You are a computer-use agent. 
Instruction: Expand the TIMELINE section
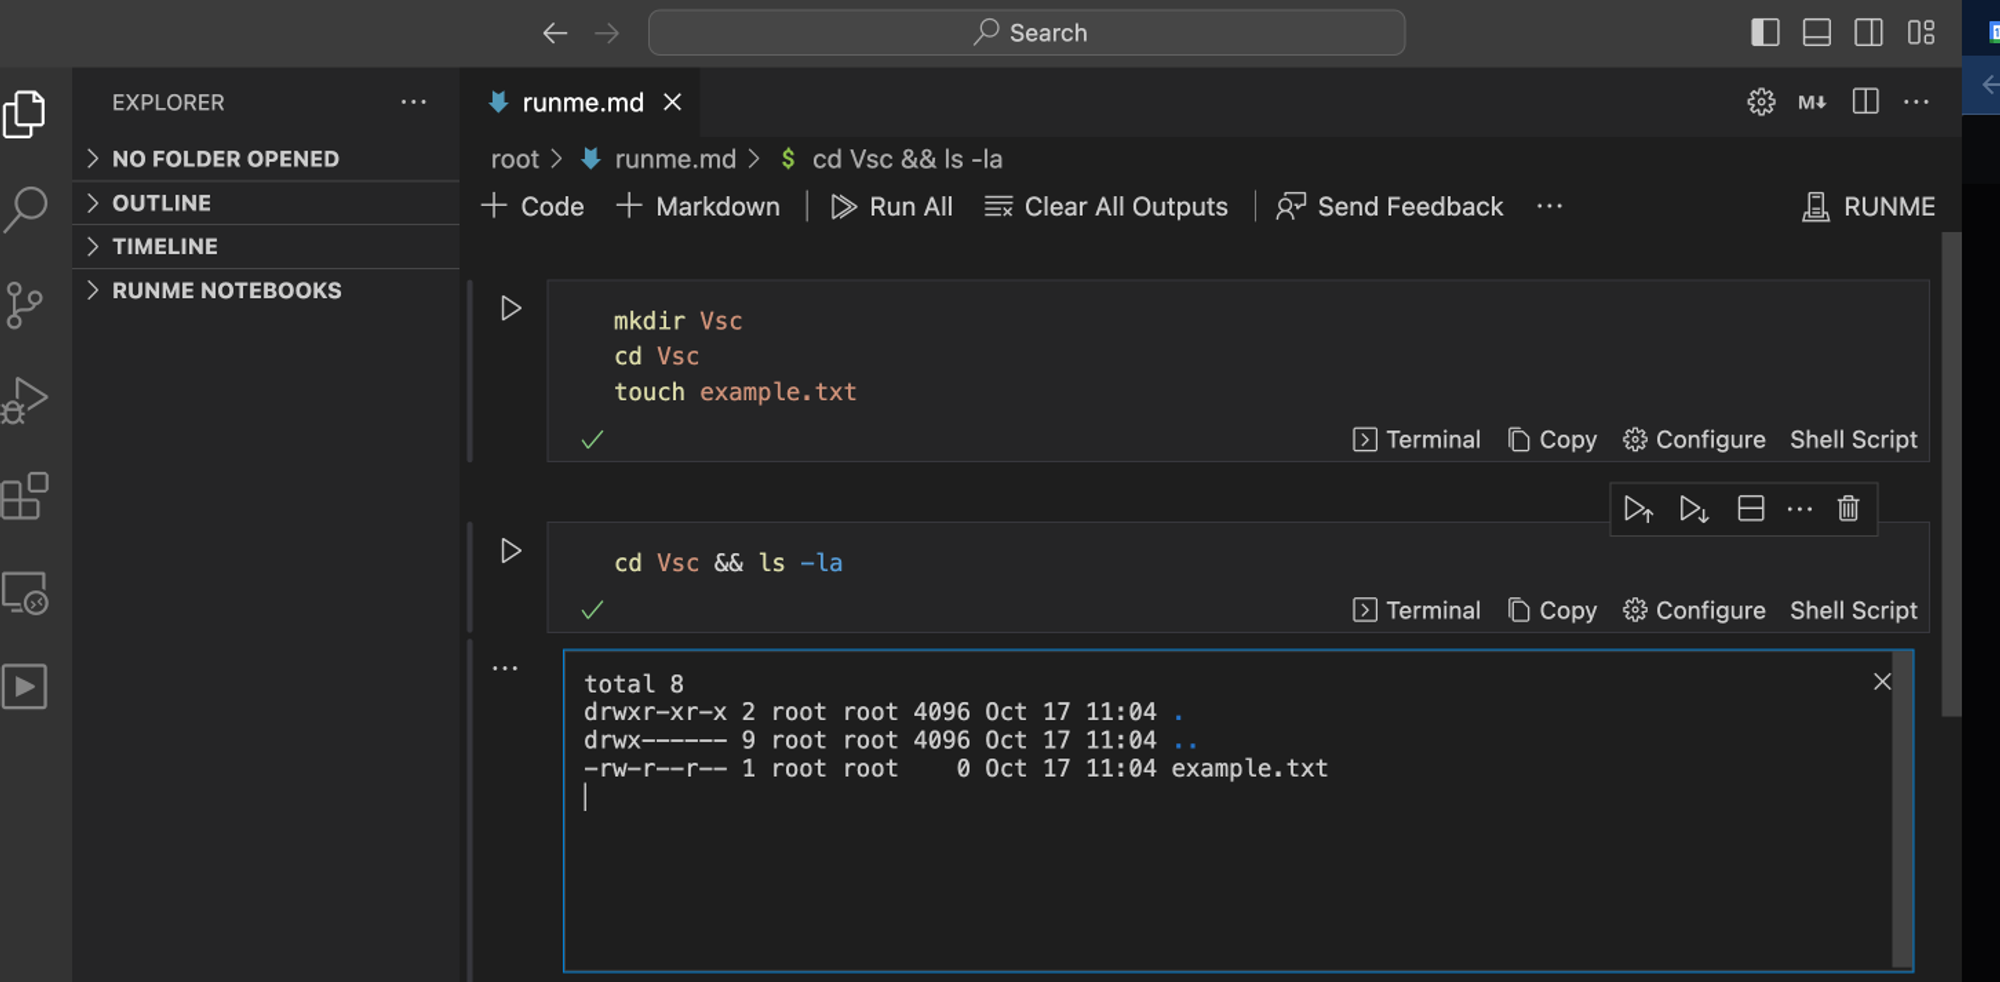coord(165,246)
